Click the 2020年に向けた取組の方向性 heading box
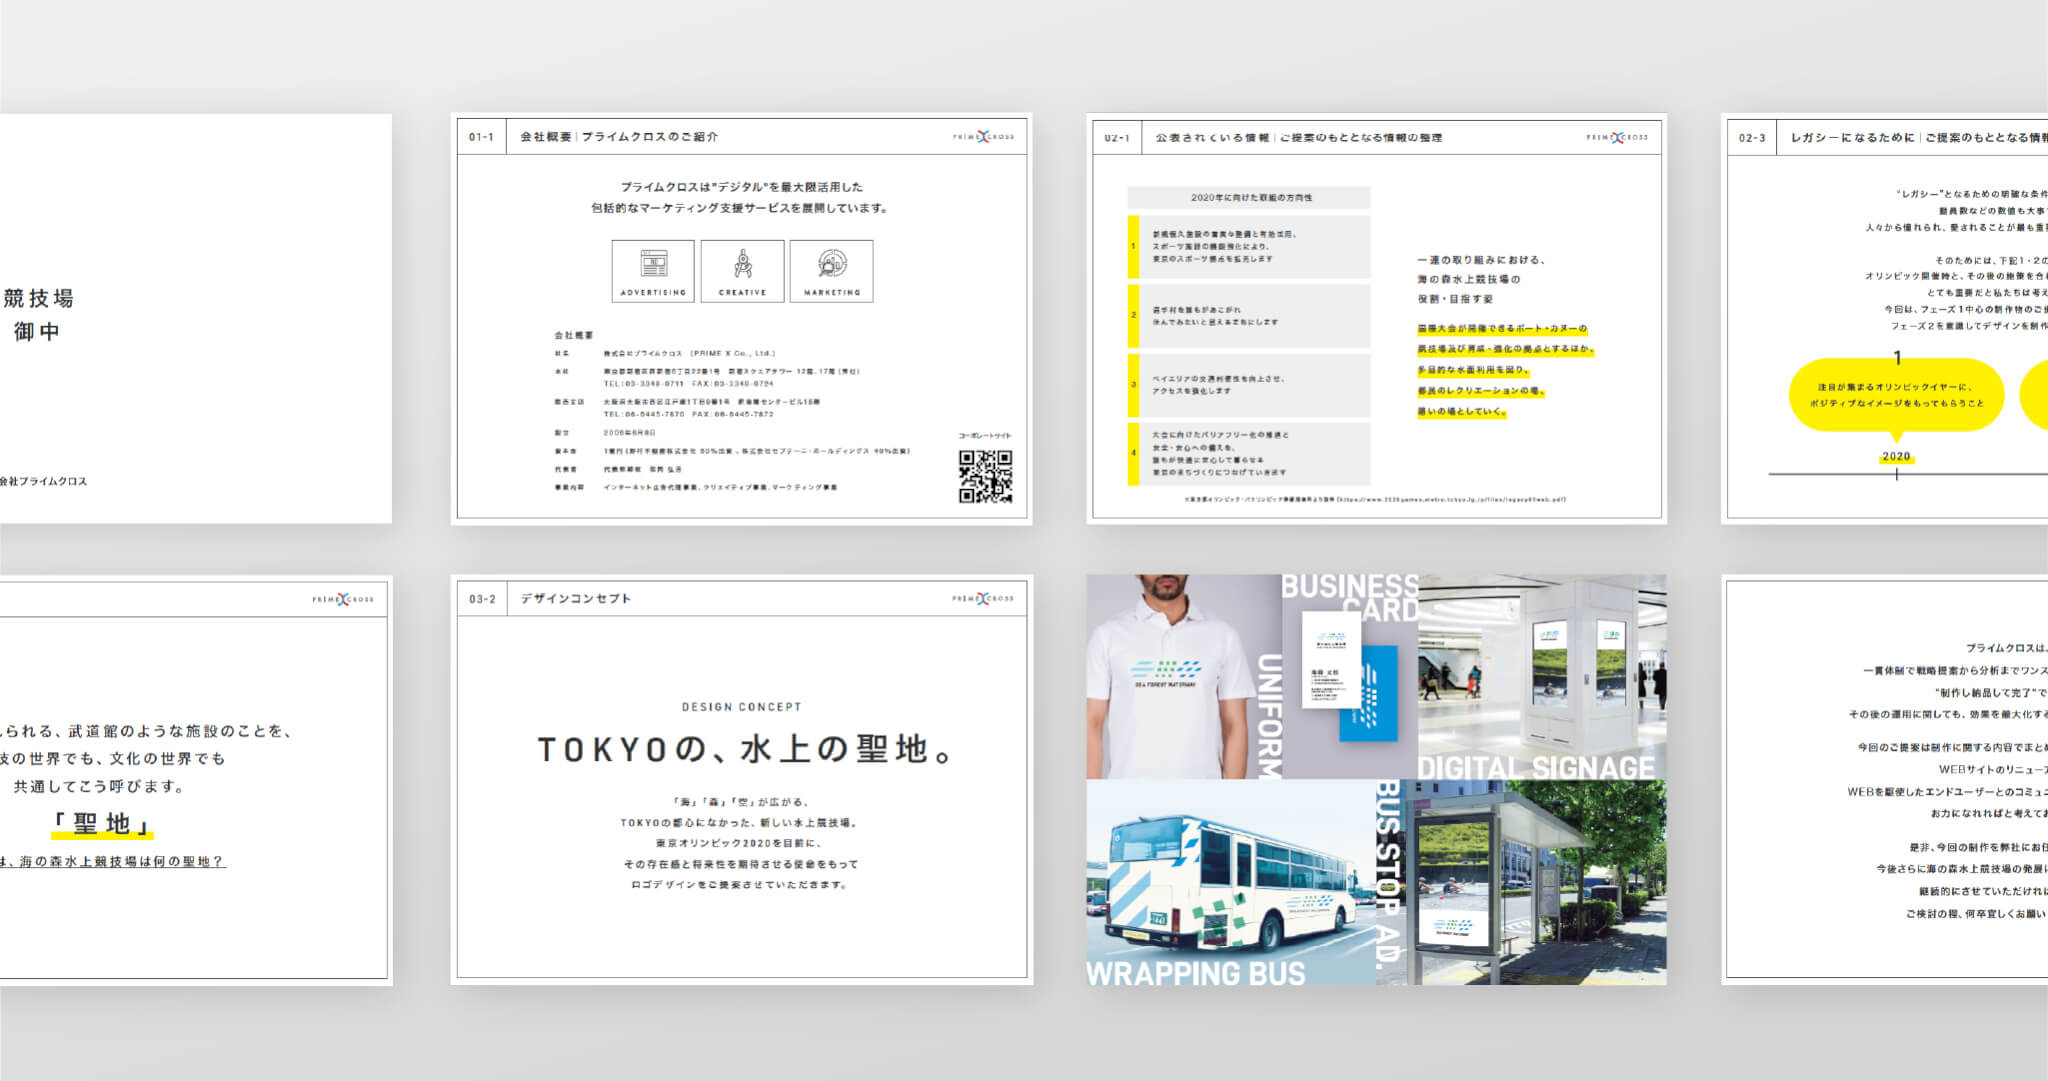 [x=1249, y=198]
